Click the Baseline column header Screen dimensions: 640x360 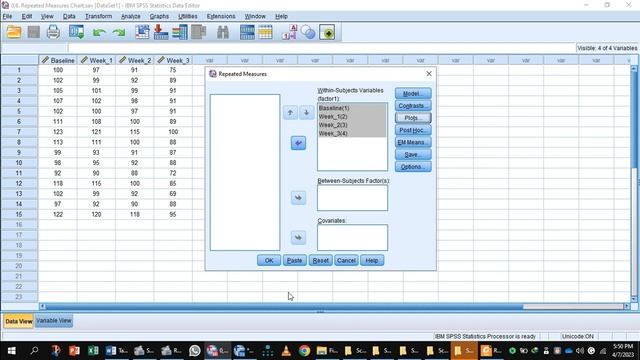click(58, 60)
